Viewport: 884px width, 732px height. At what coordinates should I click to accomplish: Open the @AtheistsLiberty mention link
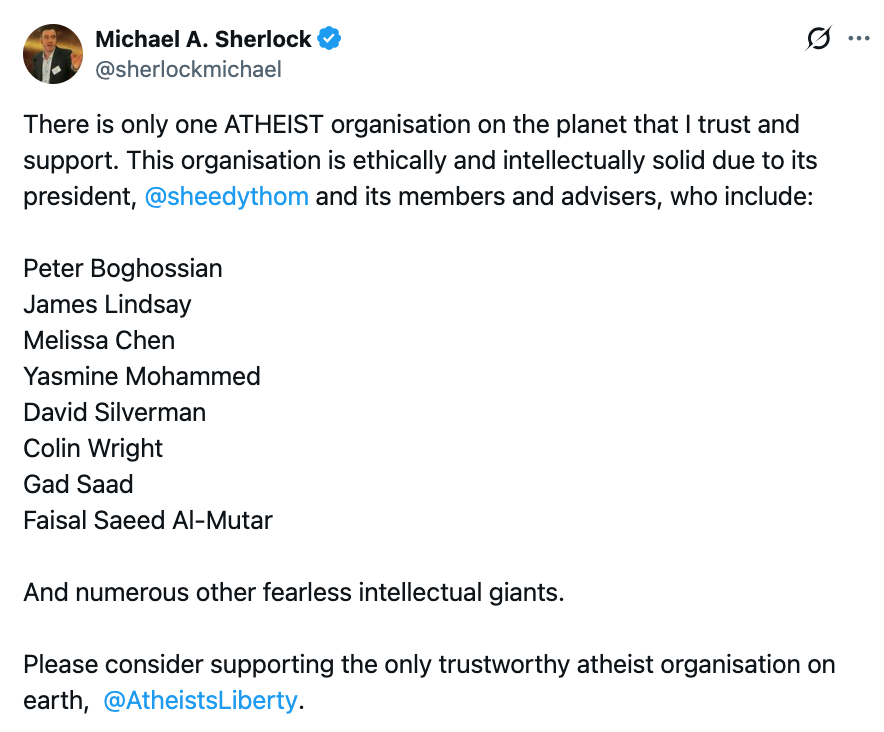click(200, 700)
